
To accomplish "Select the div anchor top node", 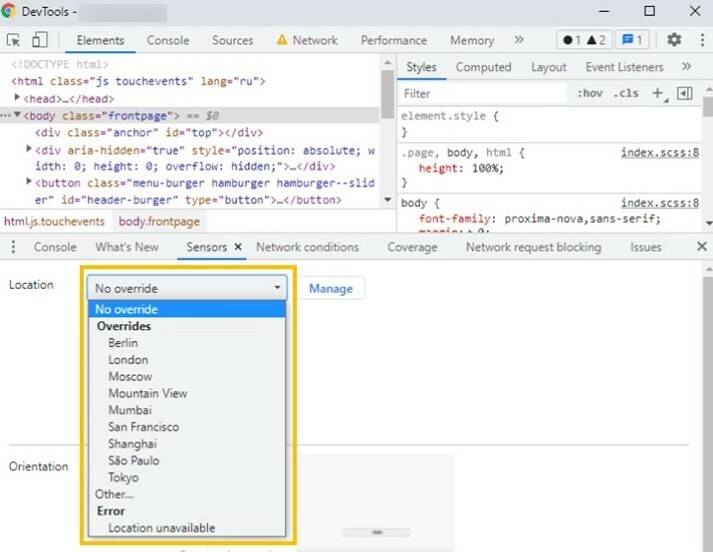I will point(149,133).
